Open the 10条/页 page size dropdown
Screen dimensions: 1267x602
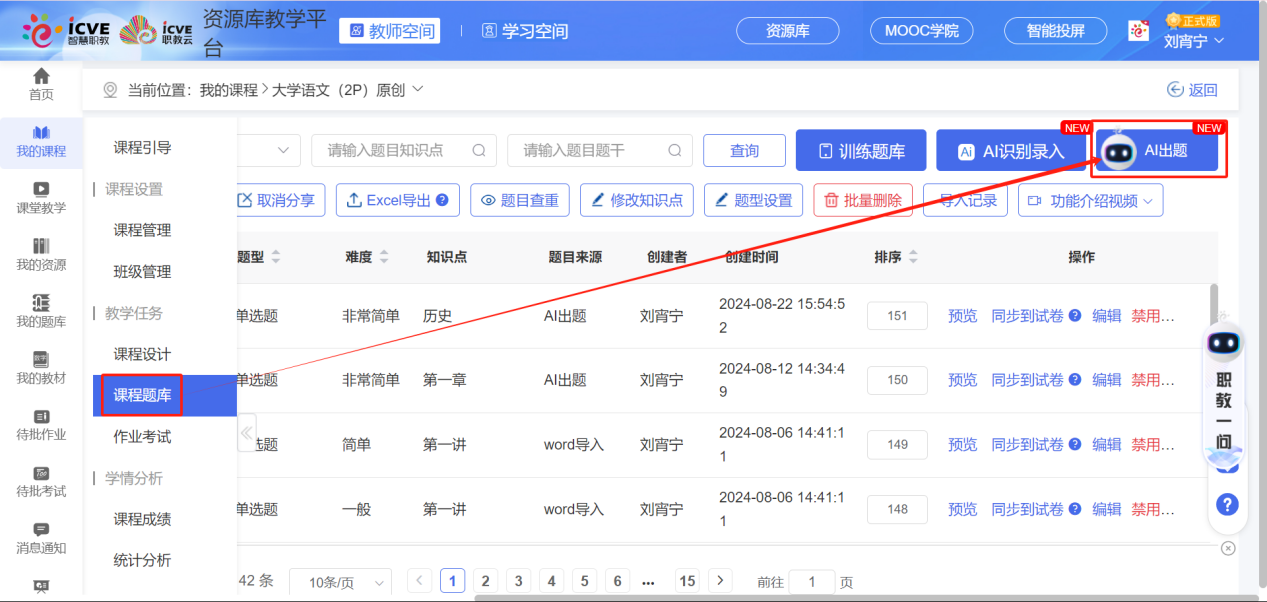pos(340,582)
